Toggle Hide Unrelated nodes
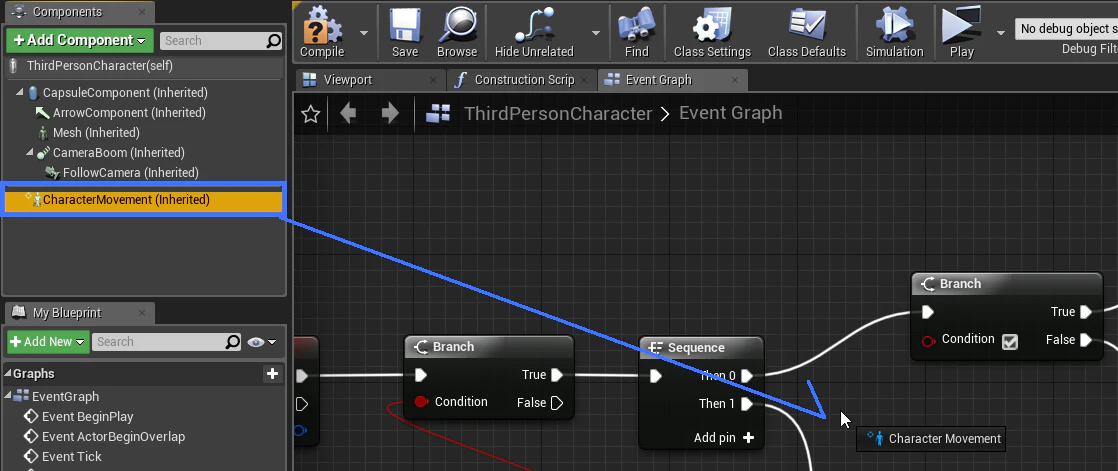 point(534,32)
